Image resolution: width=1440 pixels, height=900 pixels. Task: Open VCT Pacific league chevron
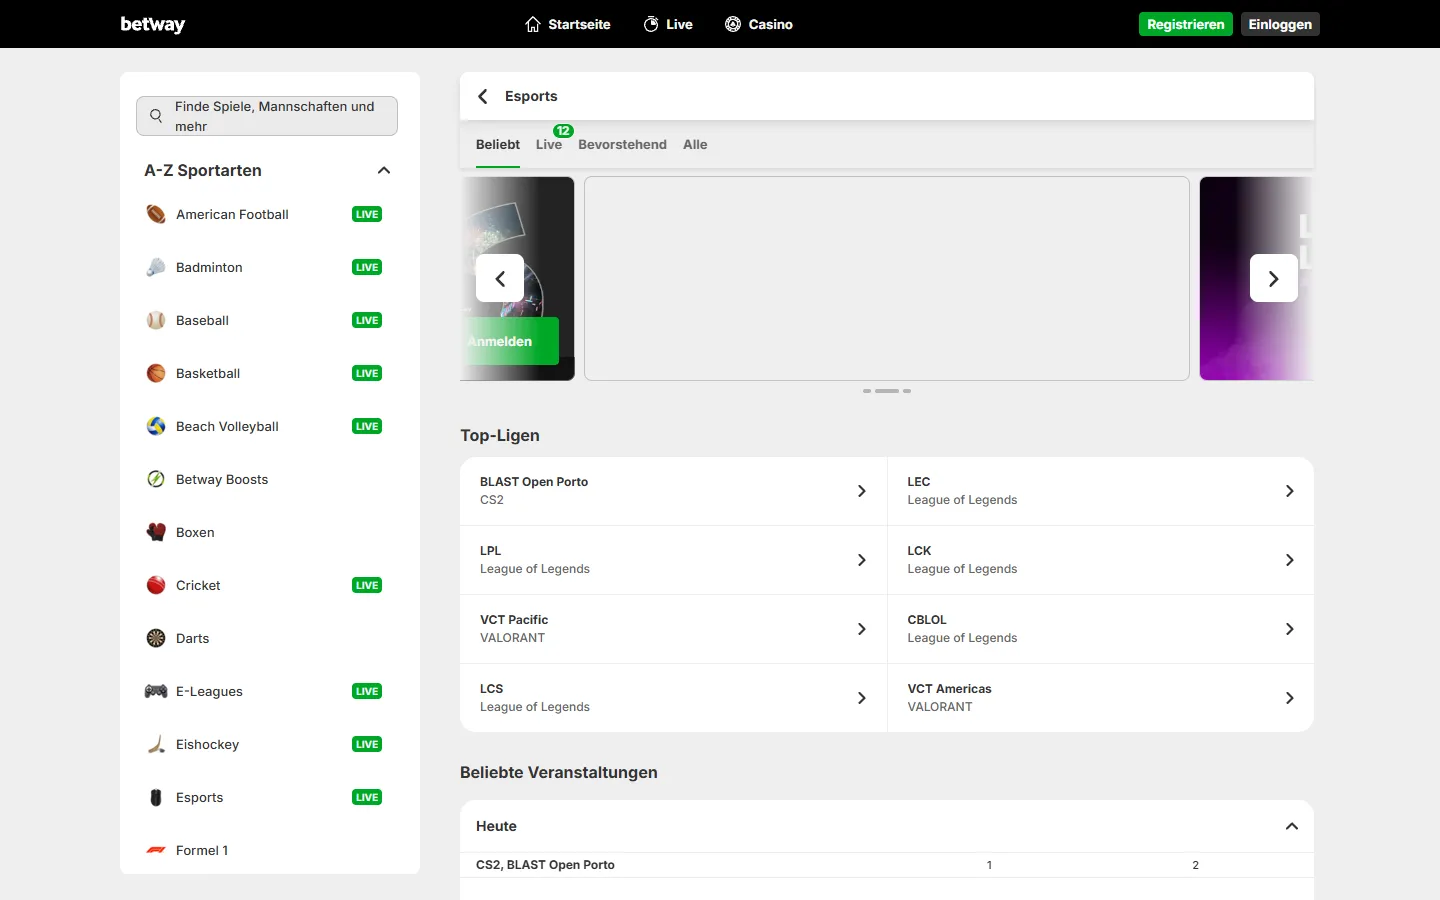862,629
